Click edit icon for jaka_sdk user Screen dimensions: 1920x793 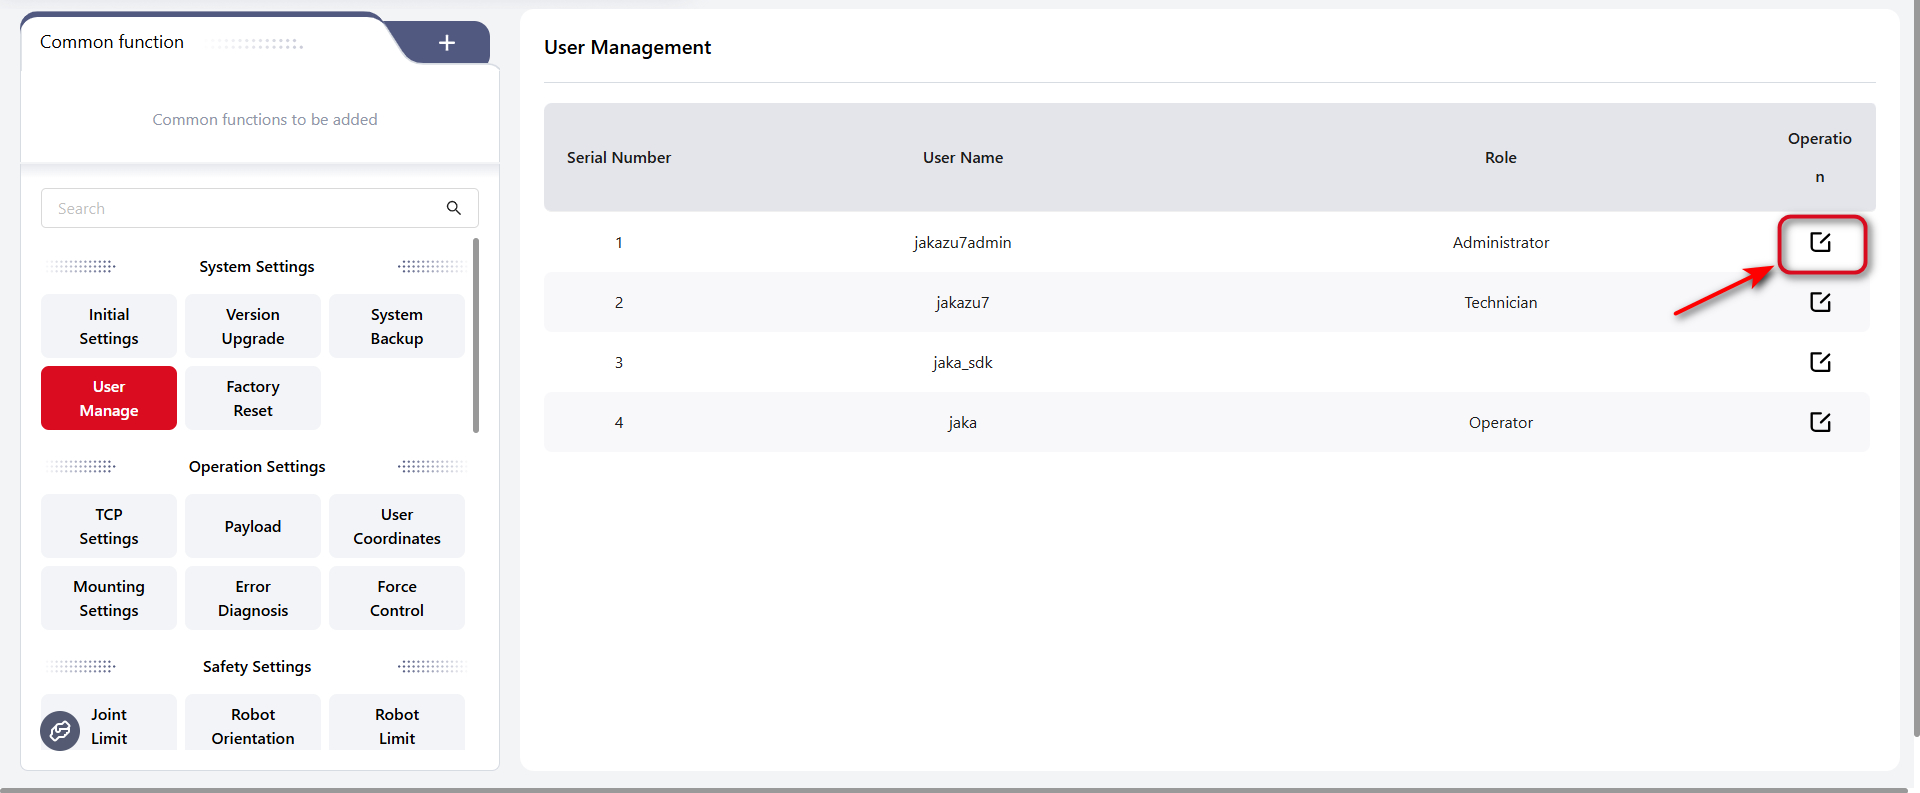coord(1820,362)
